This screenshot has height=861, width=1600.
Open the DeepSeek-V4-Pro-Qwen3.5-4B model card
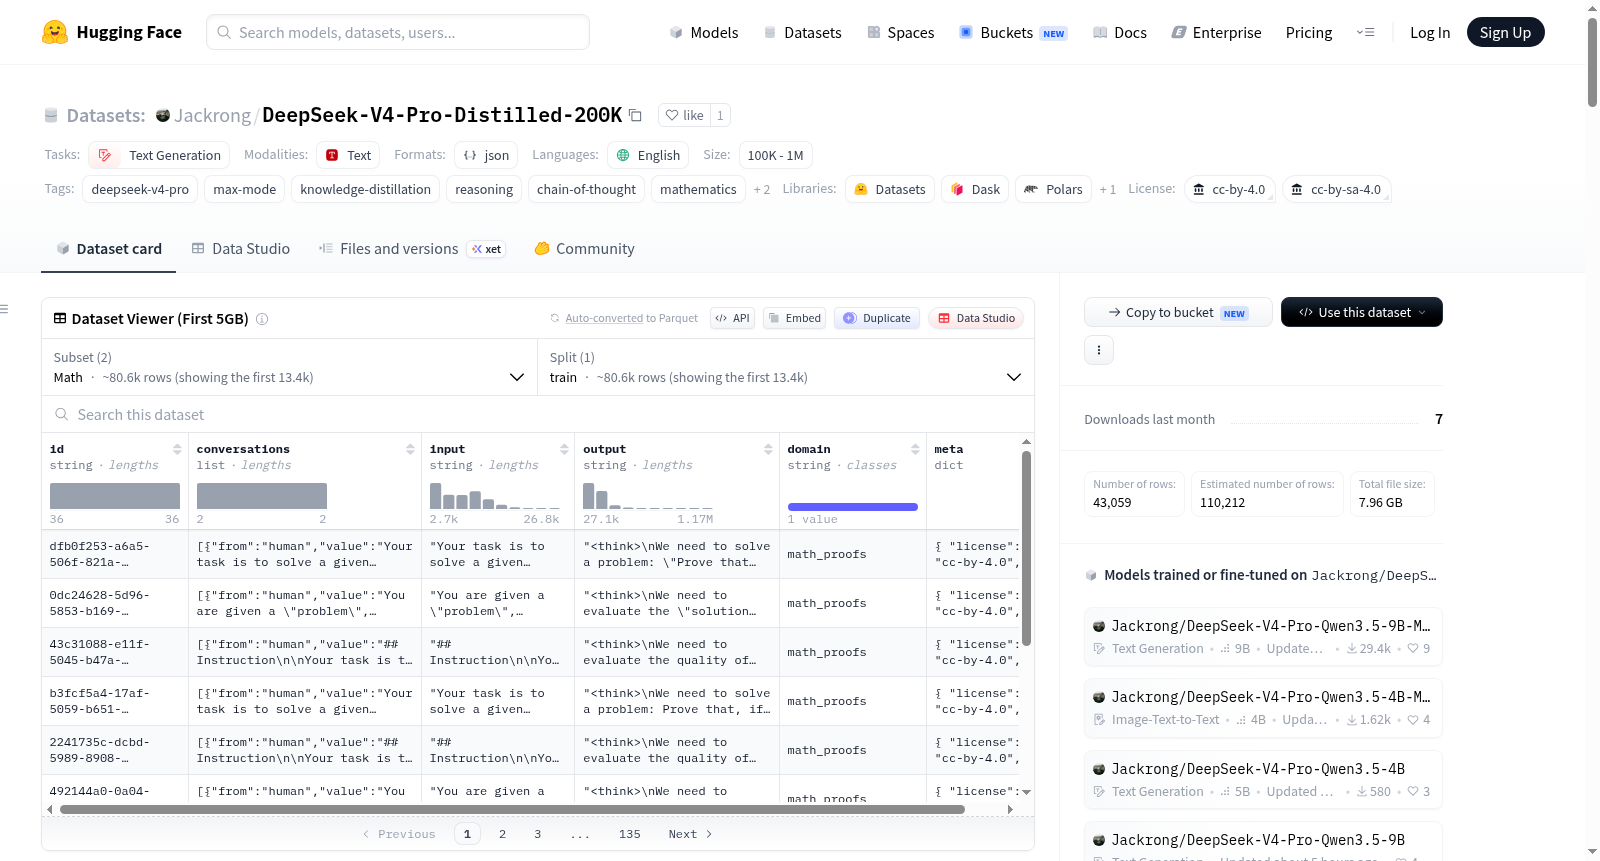click(x=1263, y=779)
